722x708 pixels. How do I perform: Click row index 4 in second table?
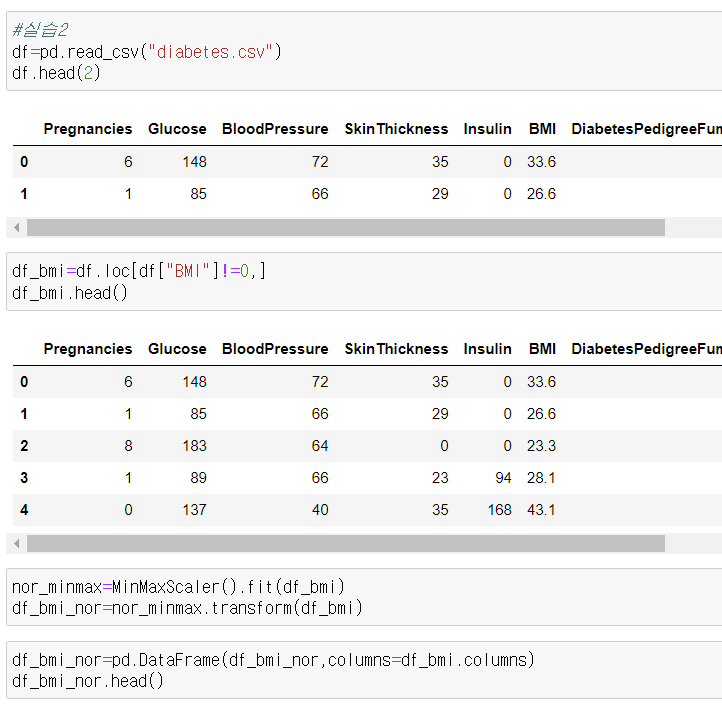(x=24, y=510)
